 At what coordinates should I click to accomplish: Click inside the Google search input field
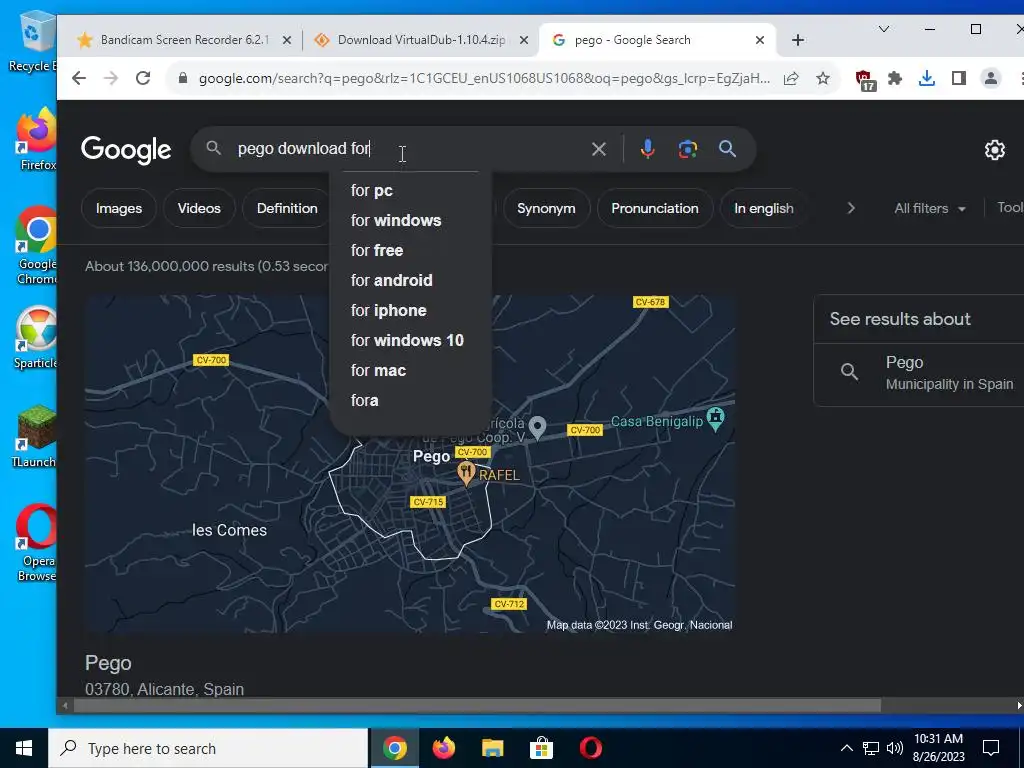click(408, 149)
